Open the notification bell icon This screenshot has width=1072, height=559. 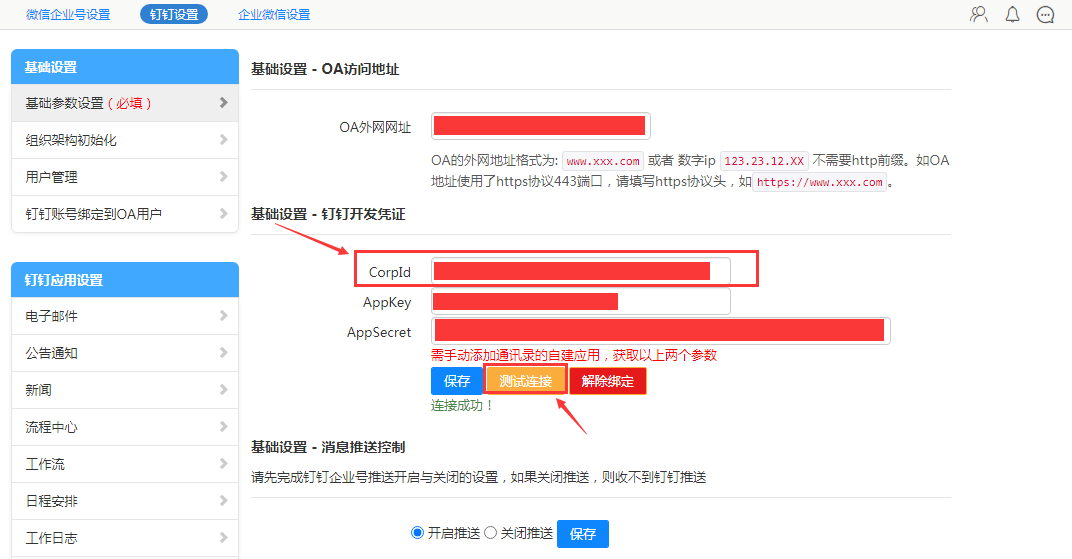(1012, 14)
